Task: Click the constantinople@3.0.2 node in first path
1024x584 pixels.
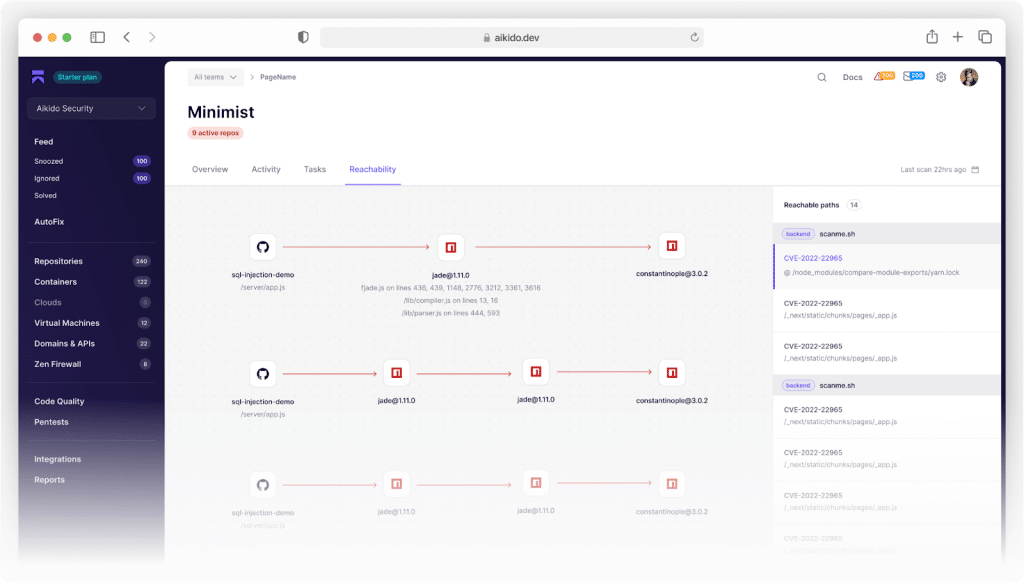Action: tap(671, 246)
